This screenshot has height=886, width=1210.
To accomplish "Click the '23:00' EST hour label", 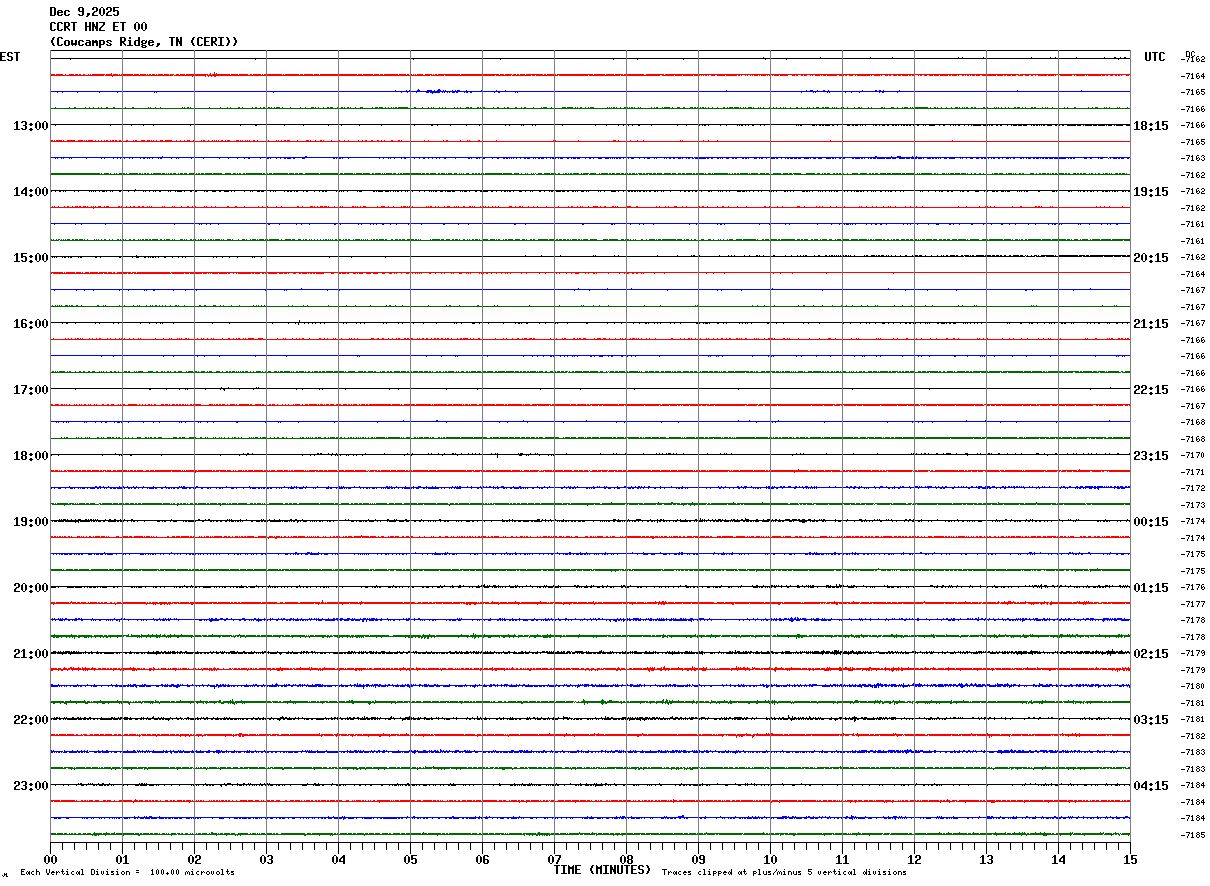I will pos(30,785).
